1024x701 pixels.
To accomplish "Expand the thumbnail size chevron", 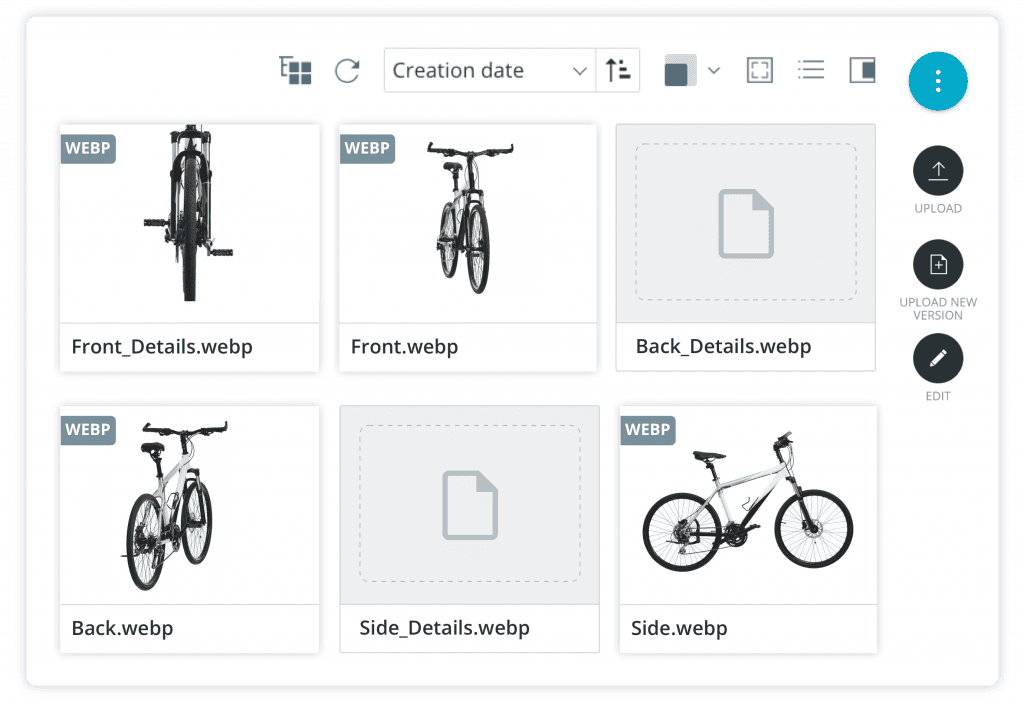I will pyautogui.click(x=713, y=71).
